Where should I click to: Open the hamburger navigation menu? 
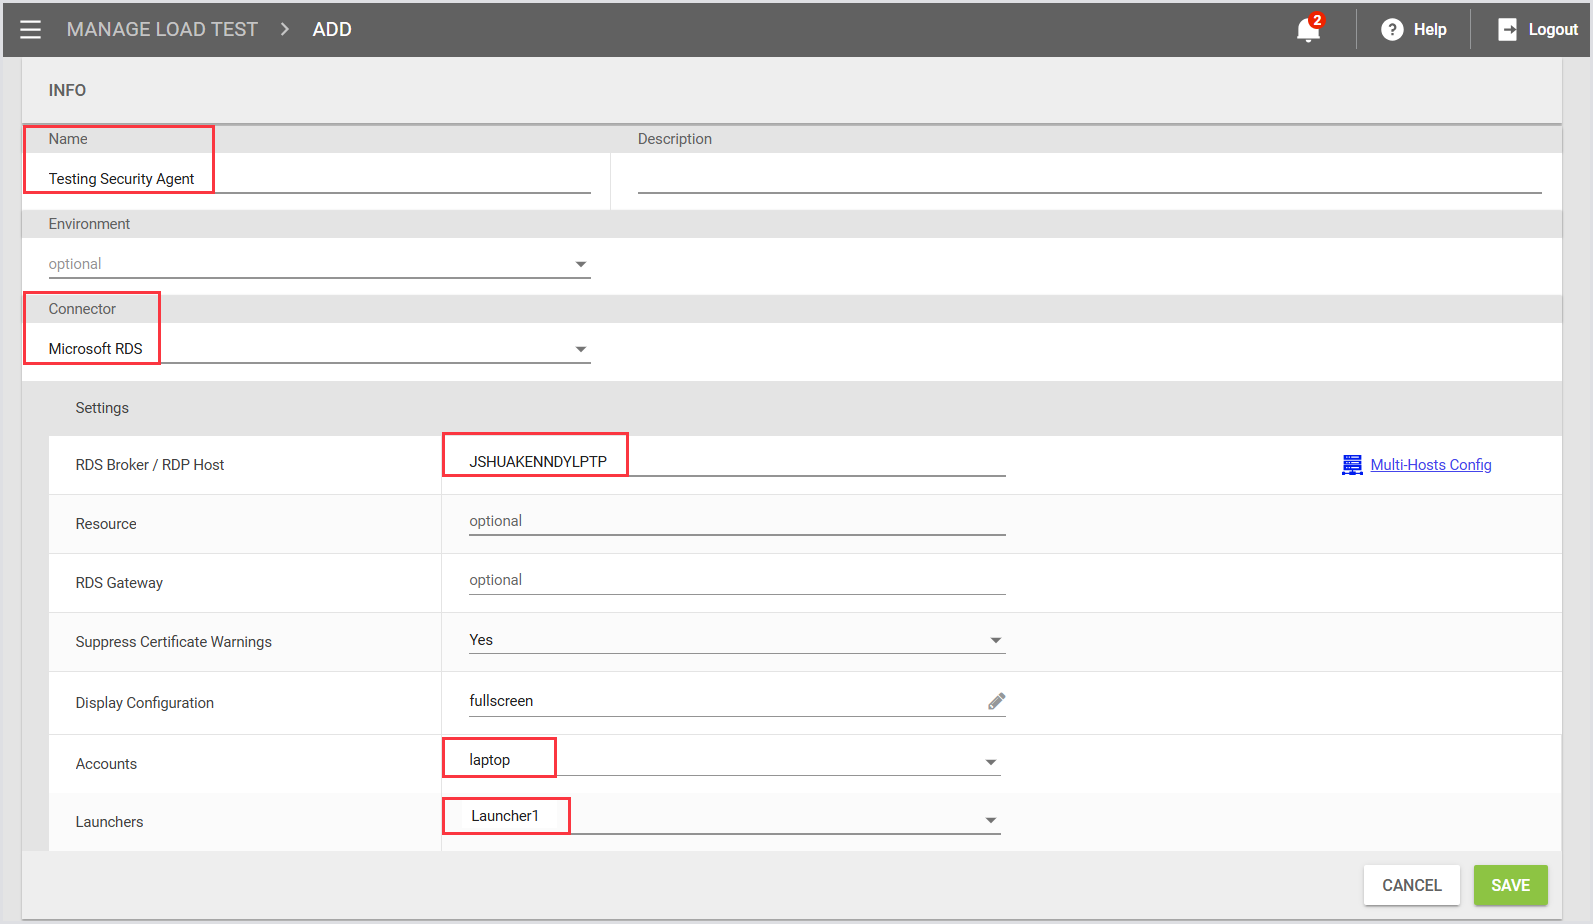(x=30, y=30)
